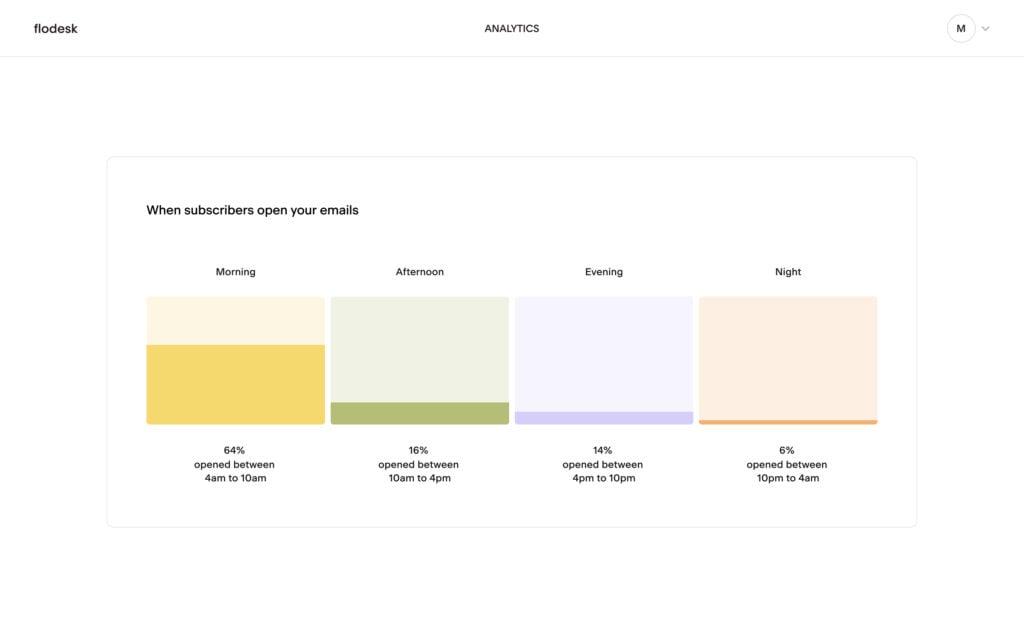Click the filled portion of the Morning bar

pos(235,383)
